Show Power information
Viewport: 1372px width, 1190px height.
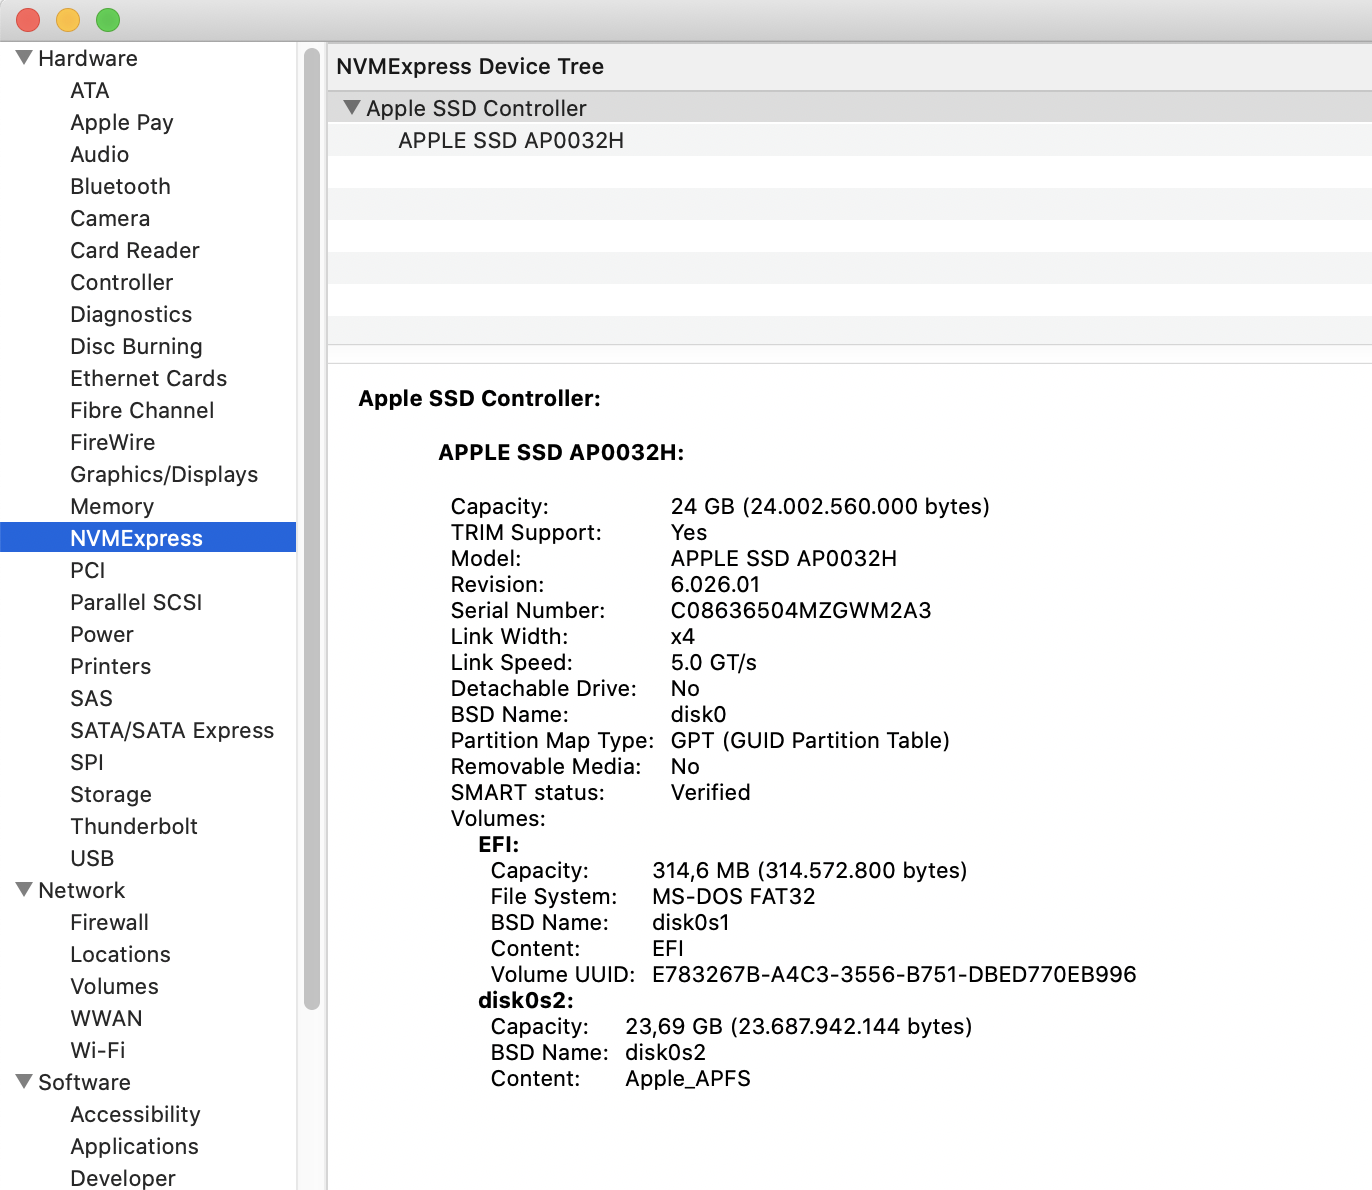(101, 634)
